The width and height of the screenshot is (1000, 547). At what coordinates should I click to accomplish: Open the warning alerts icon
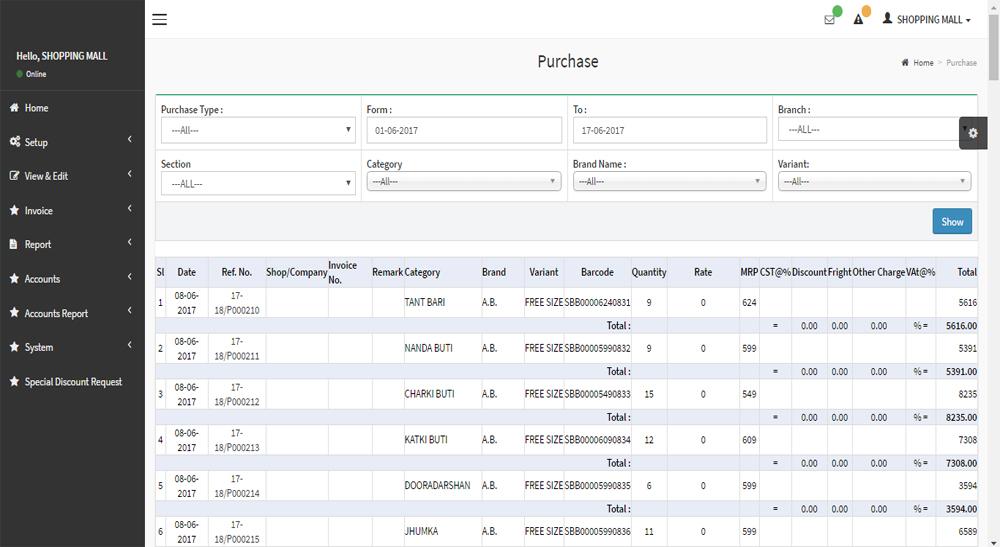coord(858,20)
